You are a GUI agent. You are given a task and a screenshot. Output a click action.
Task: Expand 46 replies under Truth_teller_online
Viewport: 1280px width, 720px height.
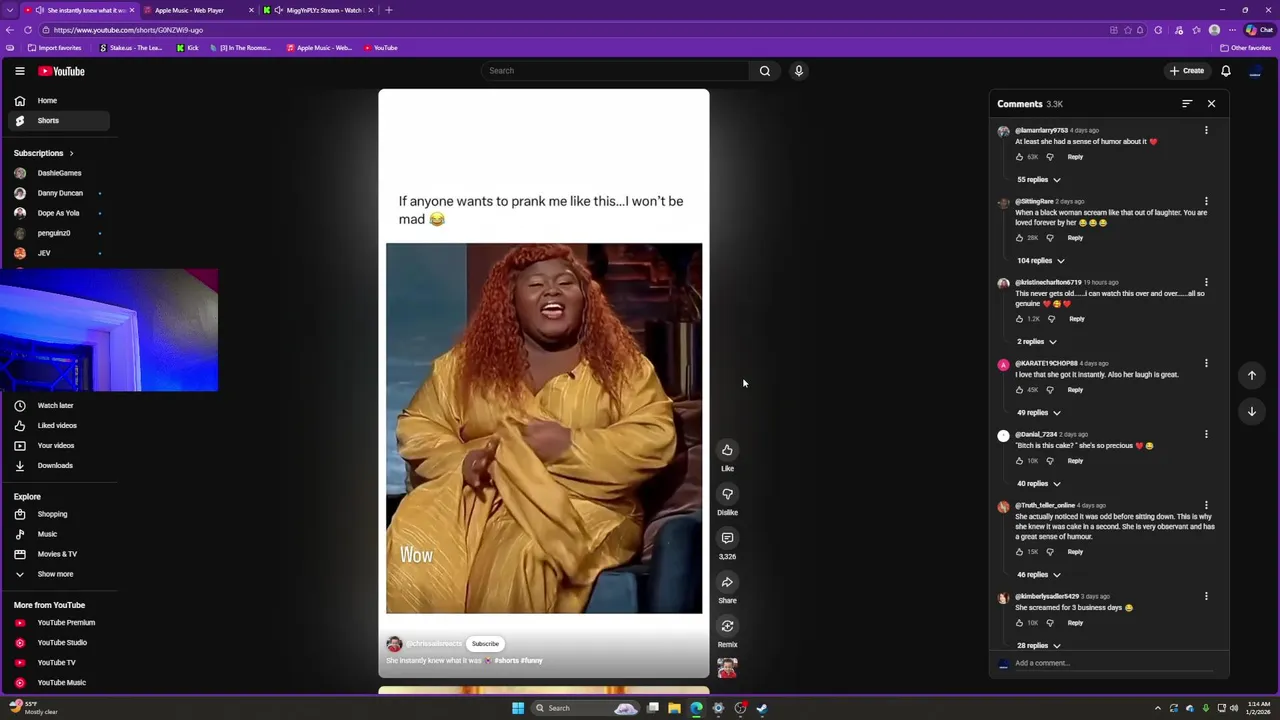tap(1038, 575)
